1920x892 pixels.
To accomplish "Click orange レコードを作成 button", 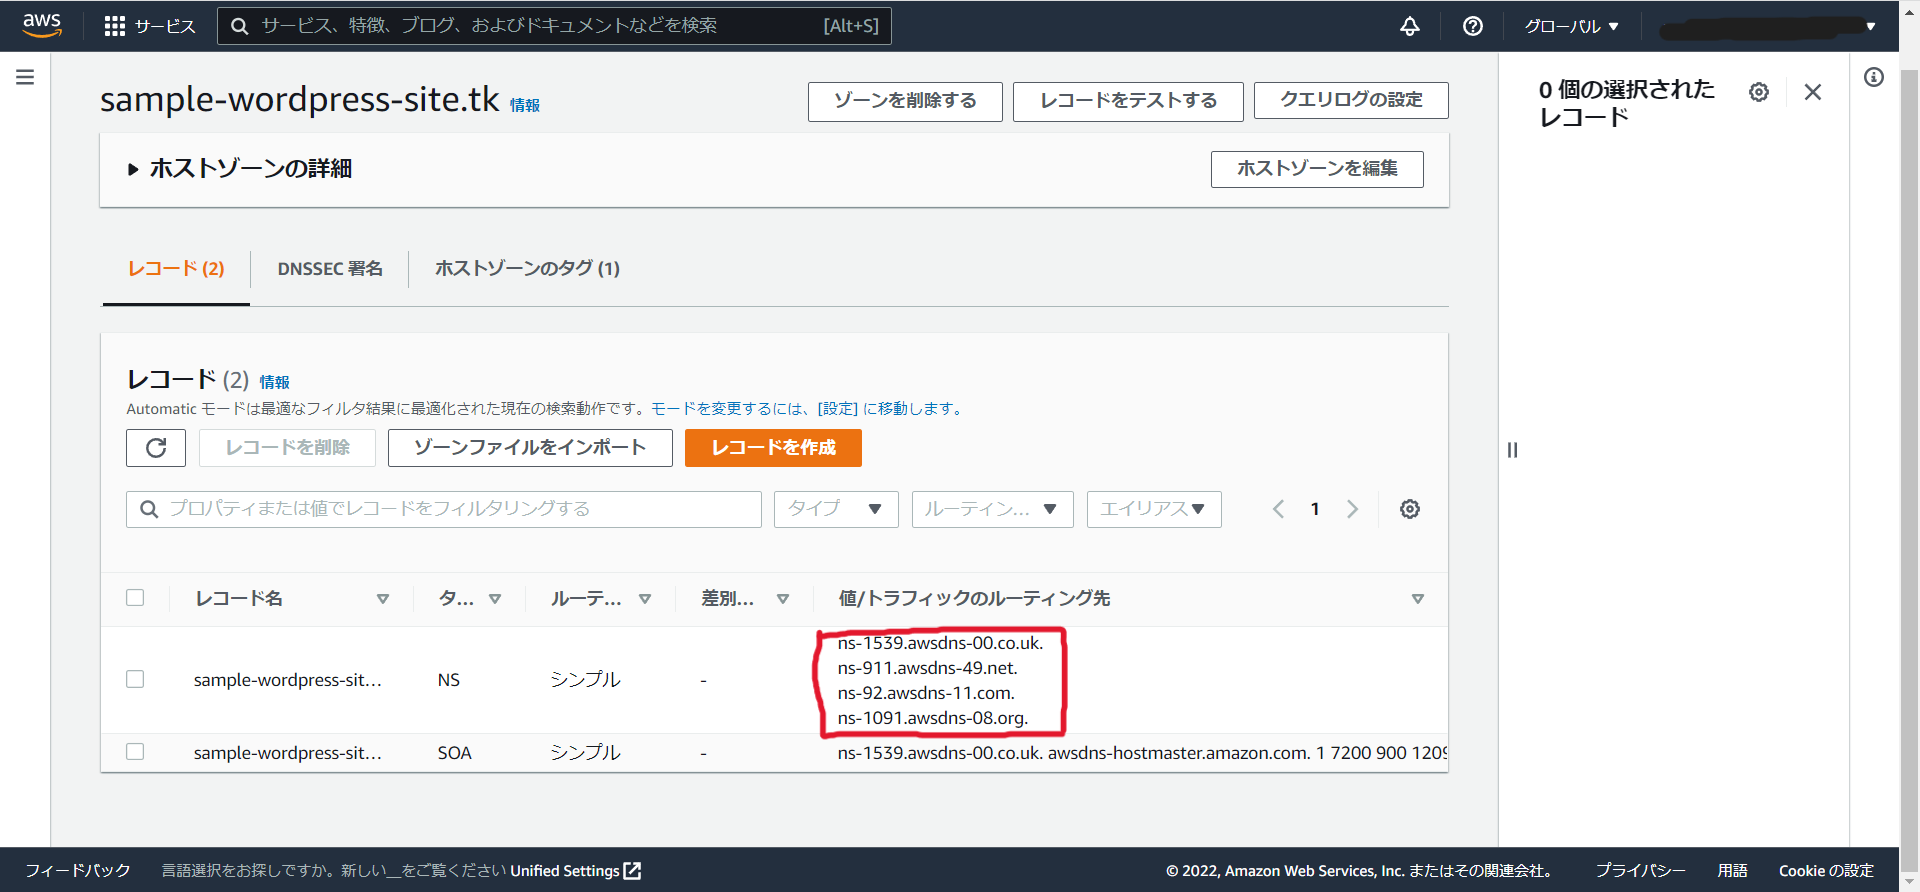I will (773, 448).
